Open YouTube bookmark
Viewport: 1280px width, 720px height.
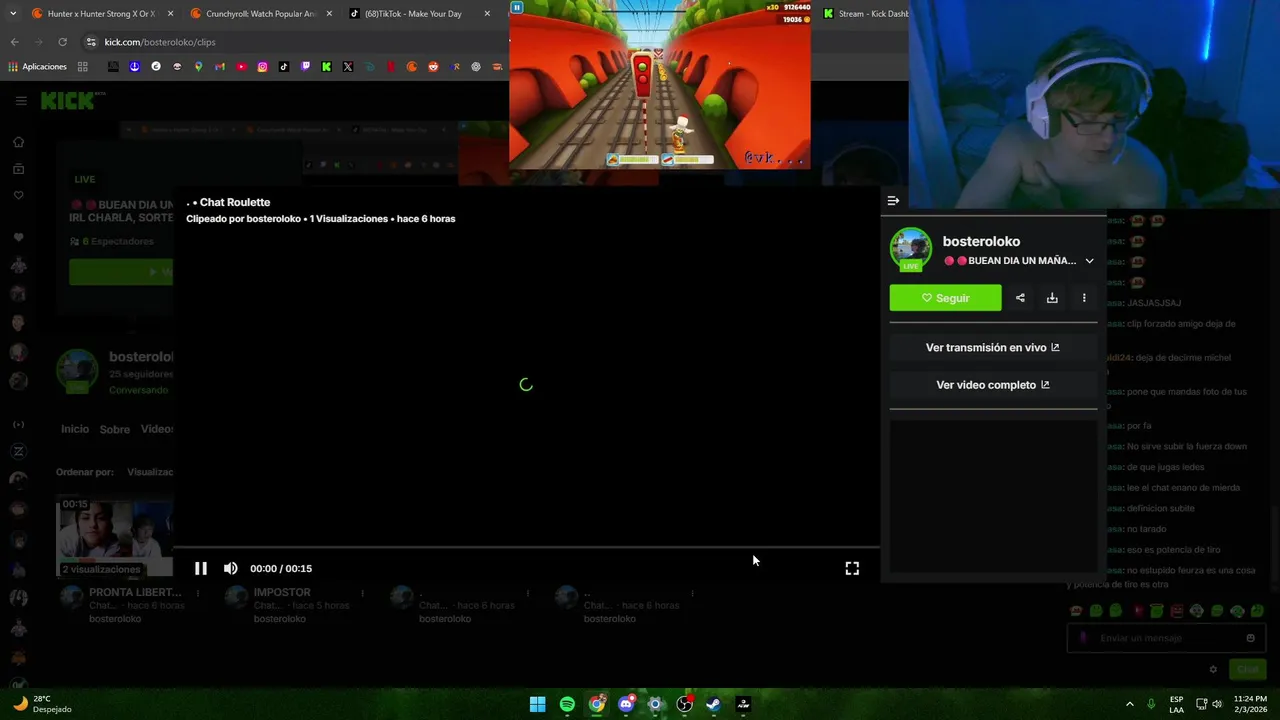[241, 67]
